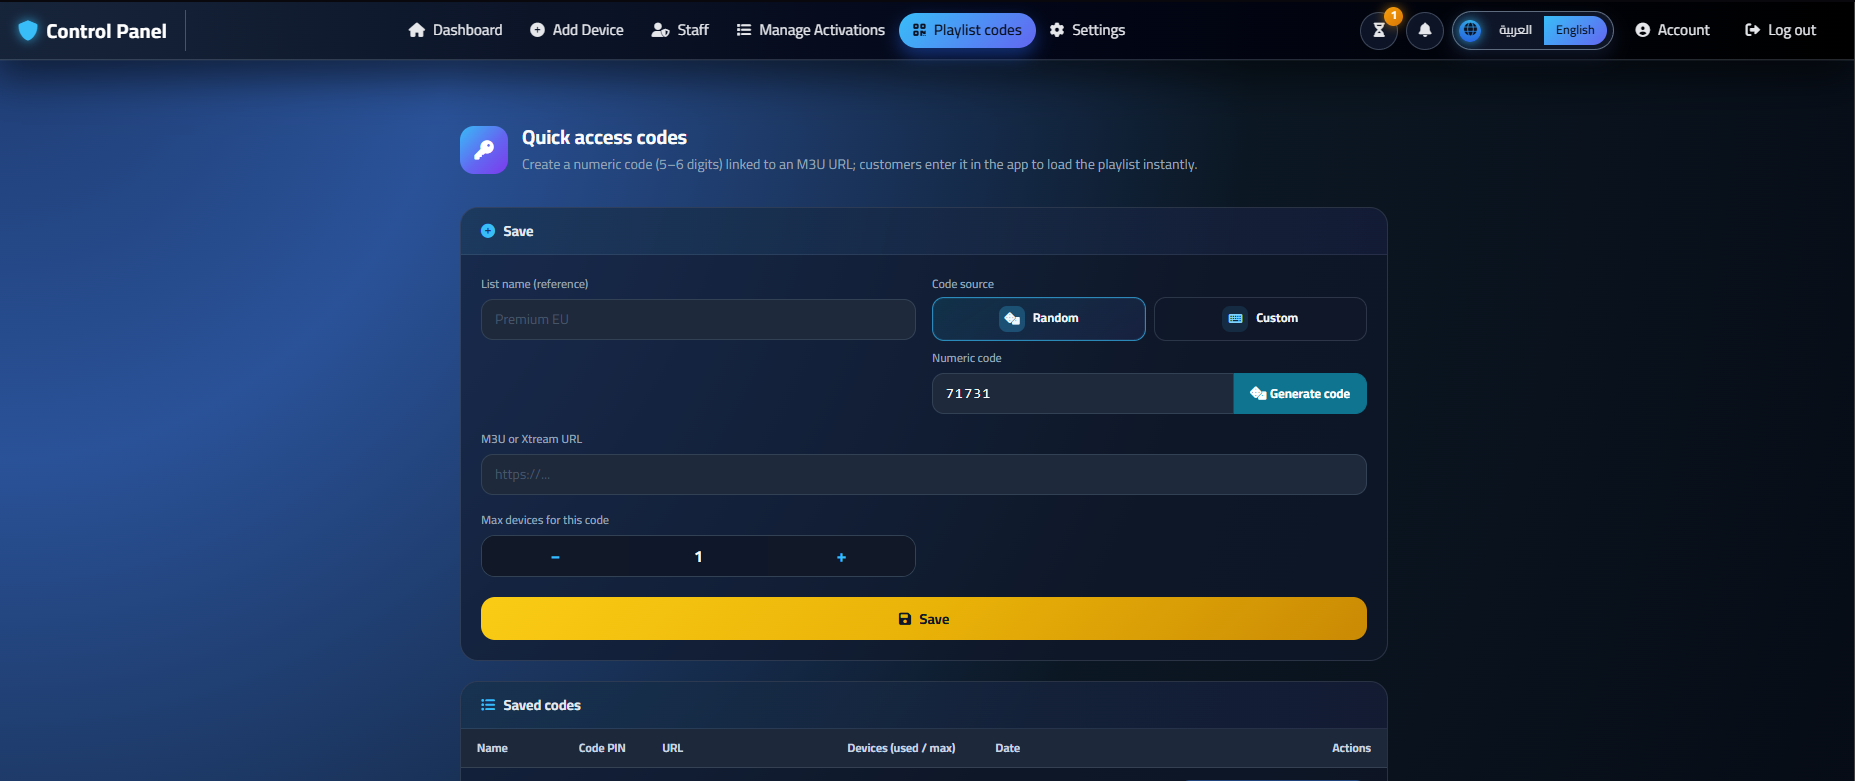The height and width of the screenshot is (781, 1855).
Task: Choose Custom code source
Action: pos(1260,319)
